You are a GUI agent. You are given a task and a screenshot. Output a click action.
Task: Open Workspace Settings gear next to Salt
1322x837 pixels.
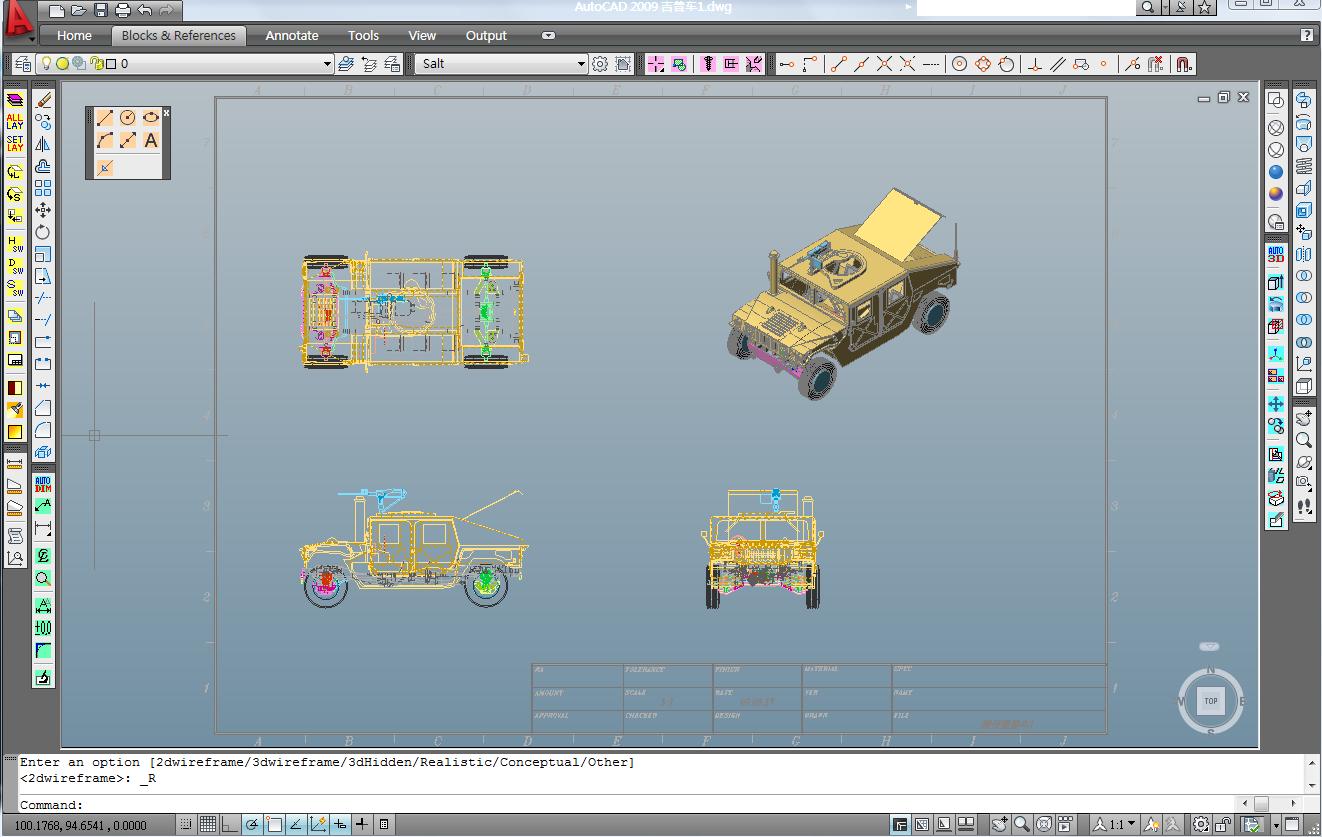point(600,64)
